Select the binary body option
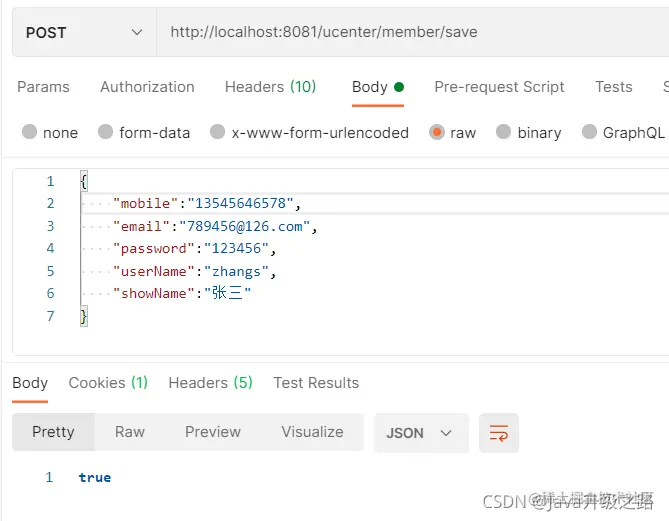Screen dimensions: 669x521 click(x=529, y=133)
